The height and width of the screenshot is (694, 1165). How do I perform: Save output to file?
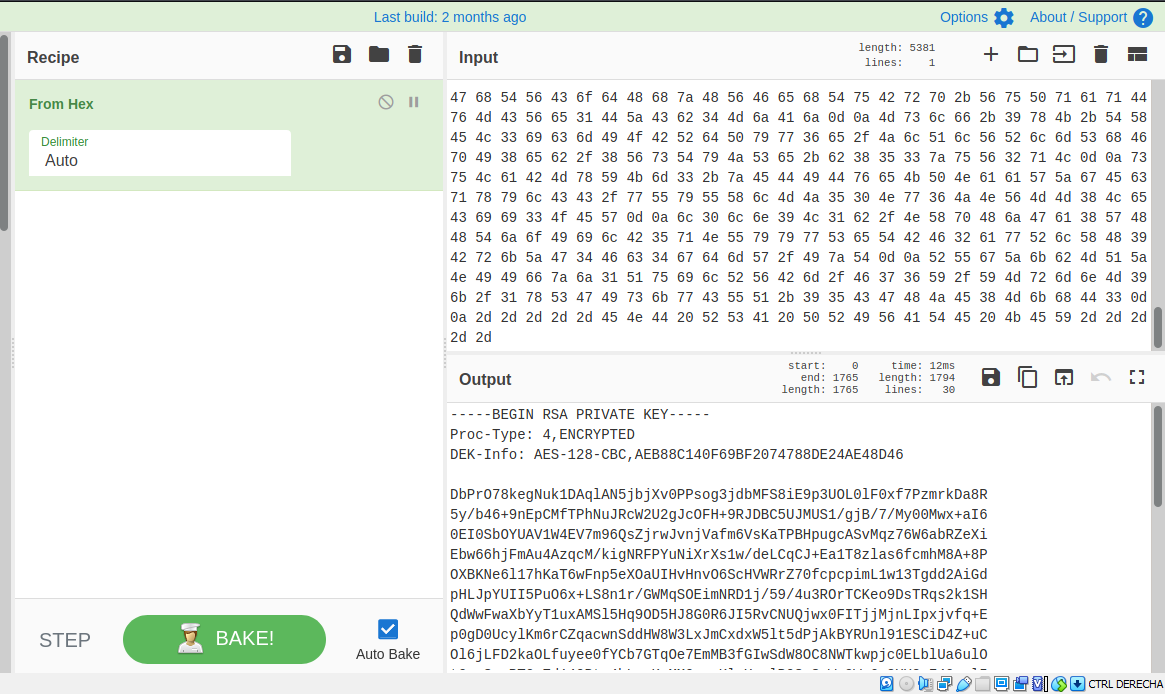pyautogui.click(x=991, y=377)
